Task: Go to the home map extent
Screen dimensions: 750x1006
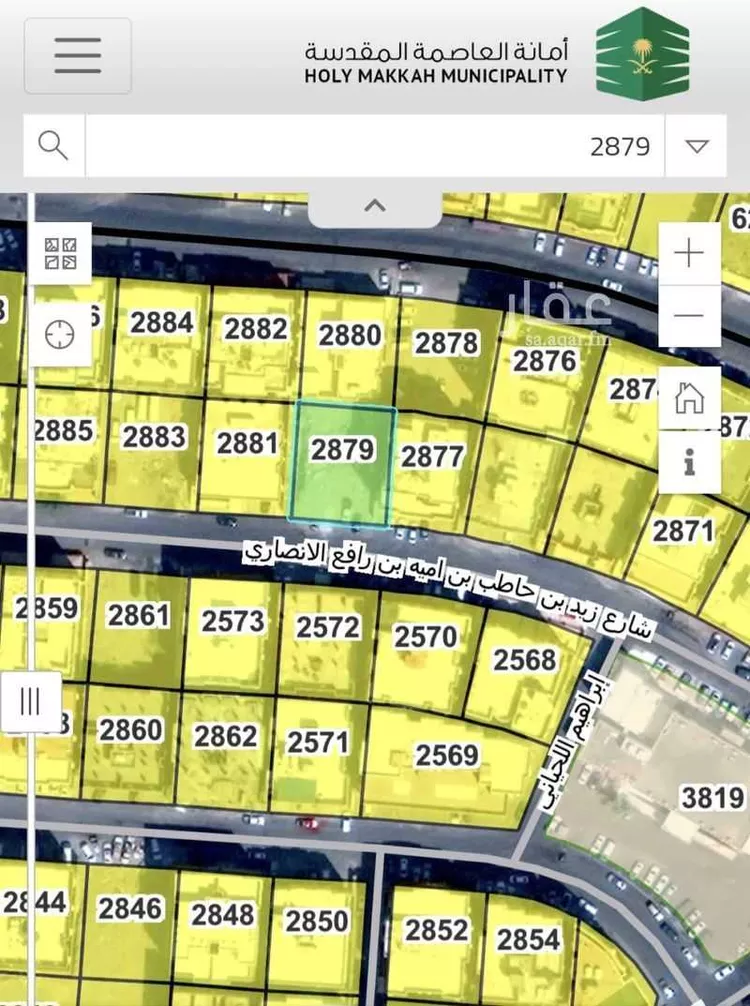Action: tap(689, 398)
